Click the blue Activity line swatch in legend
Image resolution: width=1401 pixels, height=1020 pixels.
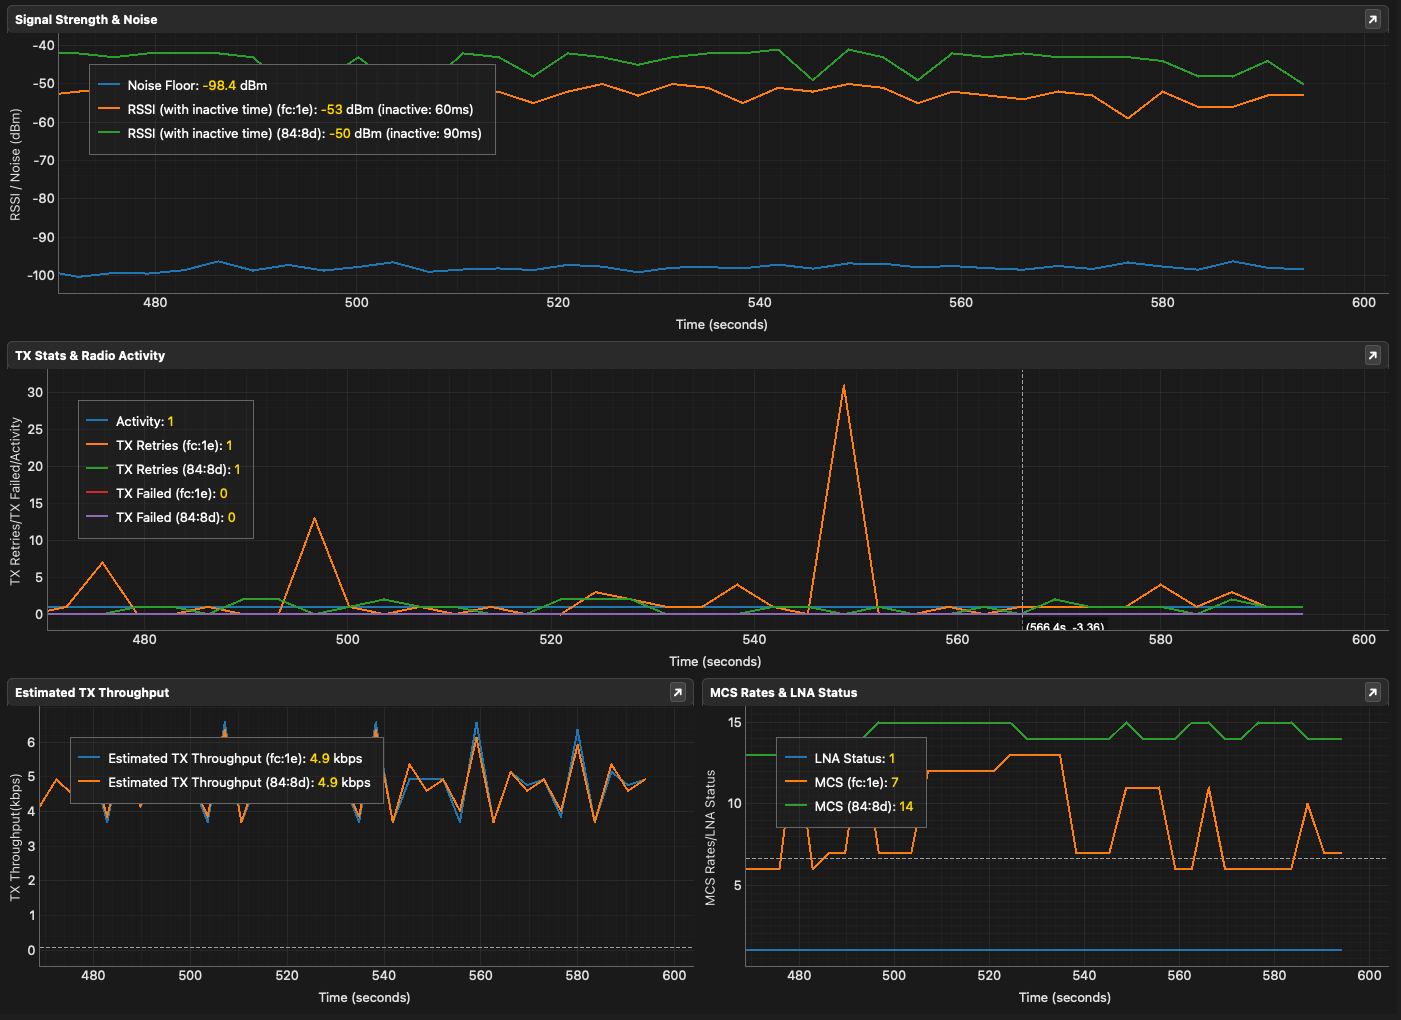(x=97, y=421)
